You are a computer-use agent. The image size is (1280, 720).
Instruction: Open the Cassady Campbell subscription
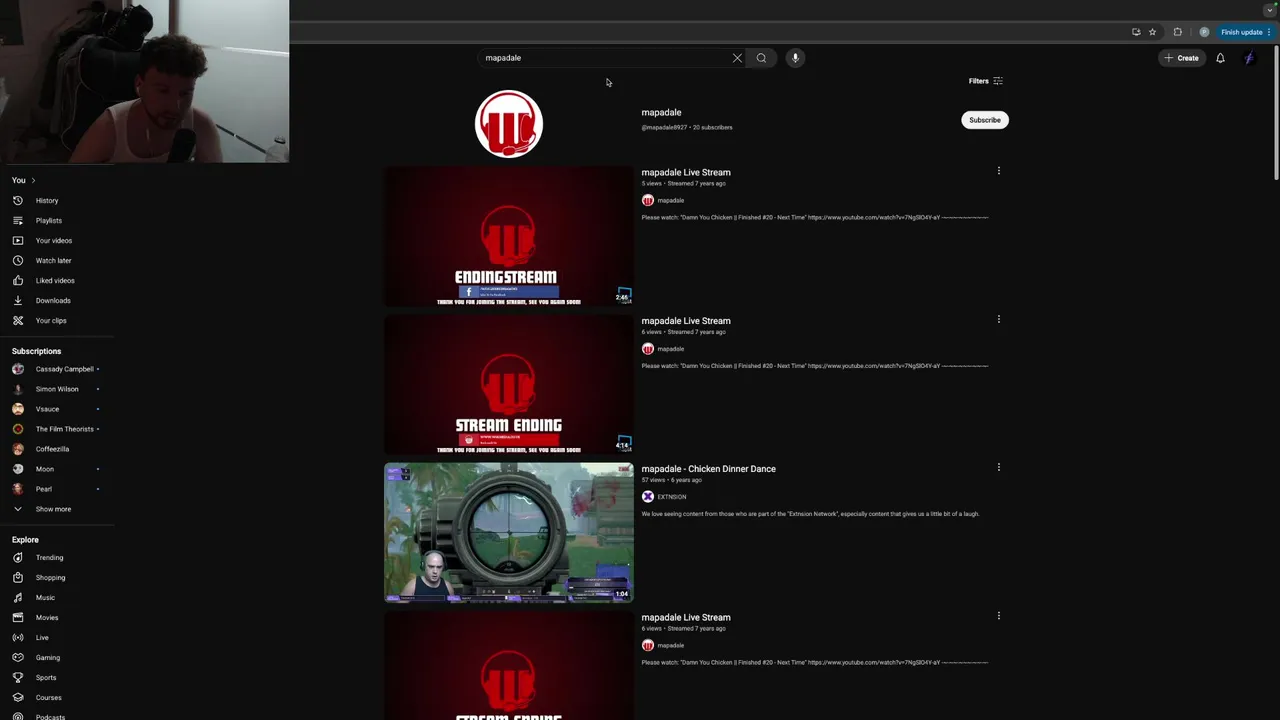click(57, 369)
